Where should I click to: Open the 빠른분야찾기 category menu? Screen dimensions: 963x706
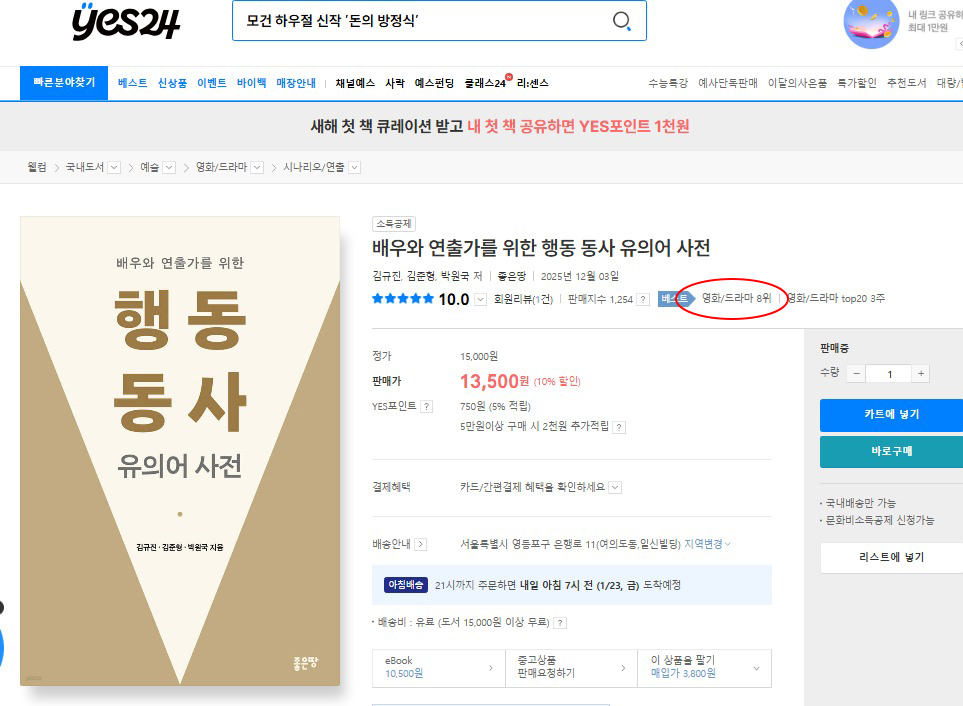coord(57,83)
